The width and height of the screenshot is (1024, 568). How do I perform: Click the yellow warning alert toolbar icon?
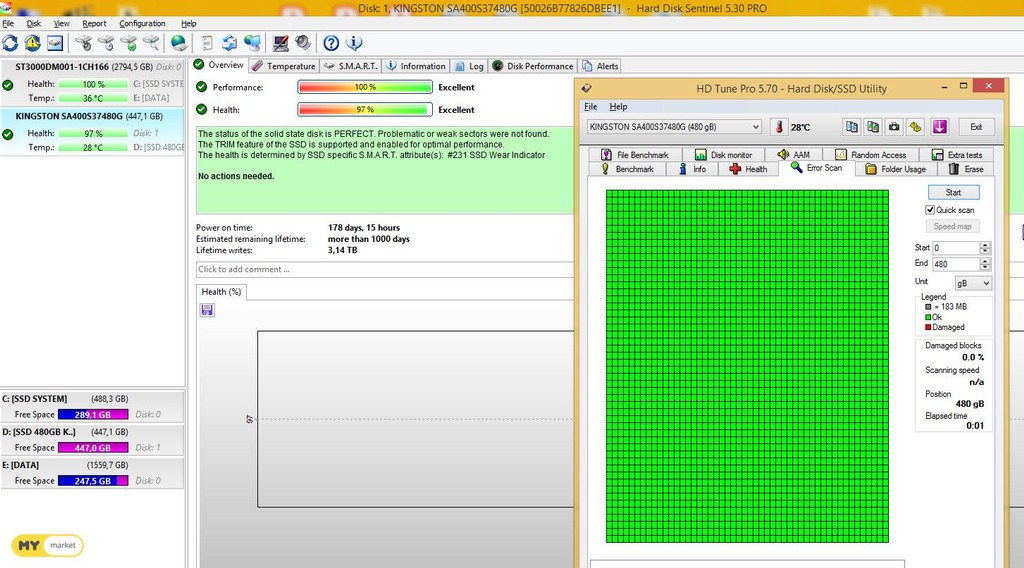coord(33,43)
